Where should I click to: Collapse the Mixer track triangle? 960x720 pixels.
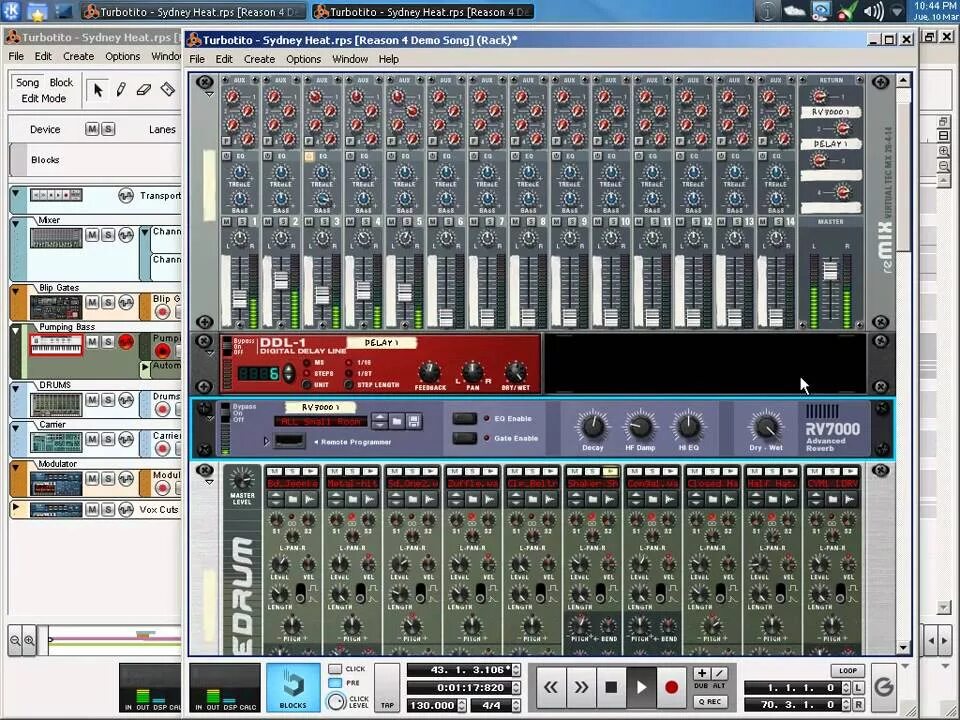click(15, 223)
